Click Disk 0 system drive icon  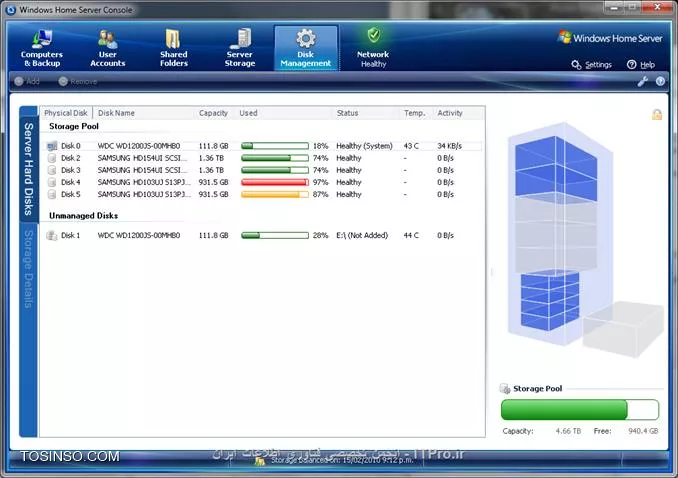[52, 146]
